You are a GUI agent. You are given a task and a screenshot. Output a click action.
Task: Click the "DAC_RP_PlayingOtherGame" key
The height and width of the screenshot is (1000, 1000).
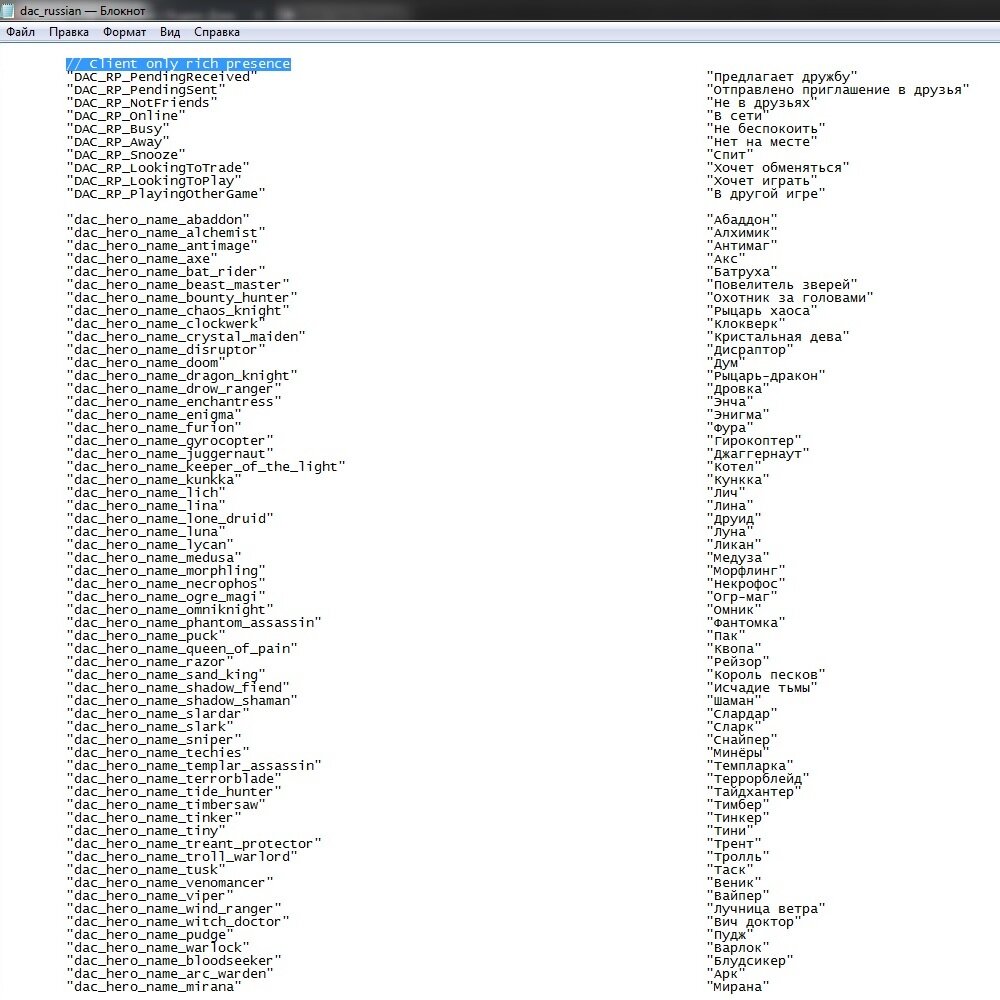(x=166, y=194)
